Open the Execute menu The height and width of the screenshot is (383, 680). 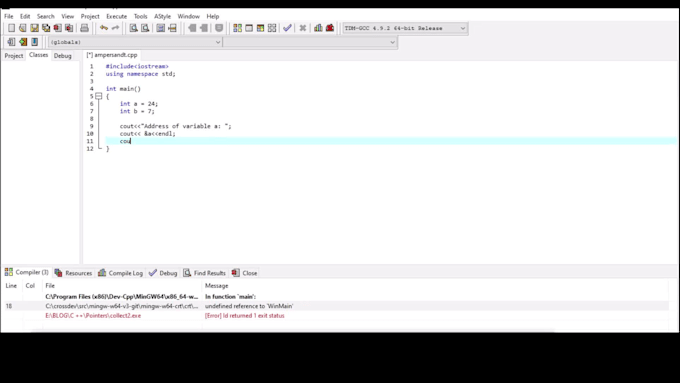[116, 16]
